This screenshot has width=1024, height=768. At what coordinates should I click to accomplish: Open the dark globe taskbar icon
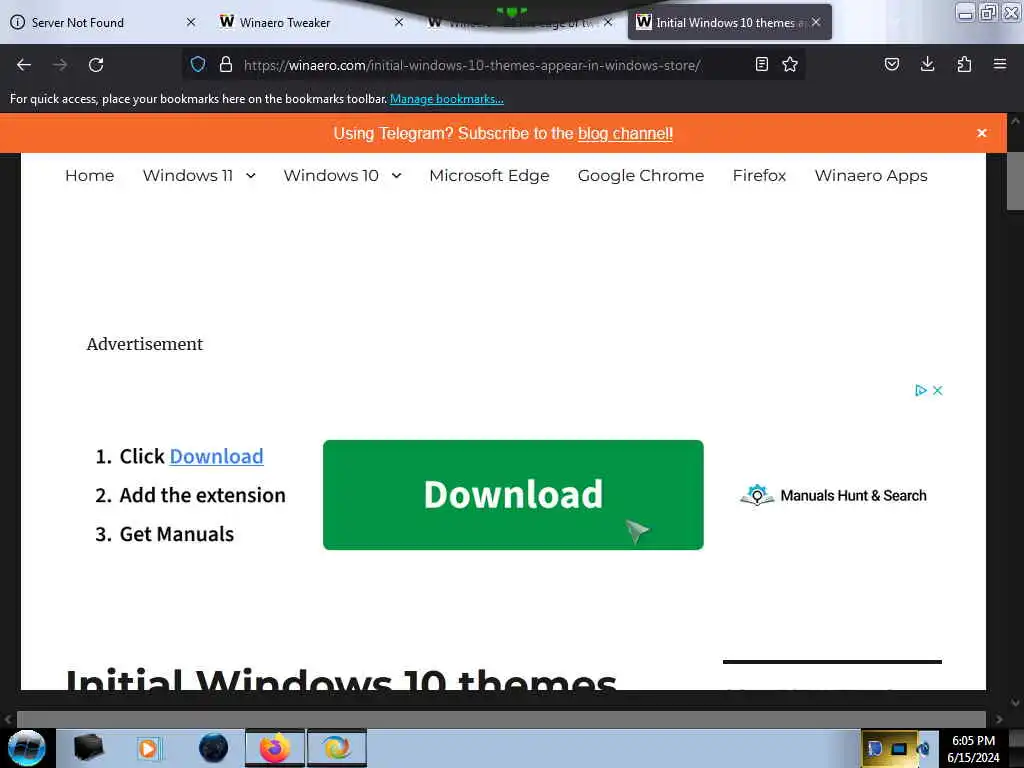pyautogui.click(x=214, y=748)
